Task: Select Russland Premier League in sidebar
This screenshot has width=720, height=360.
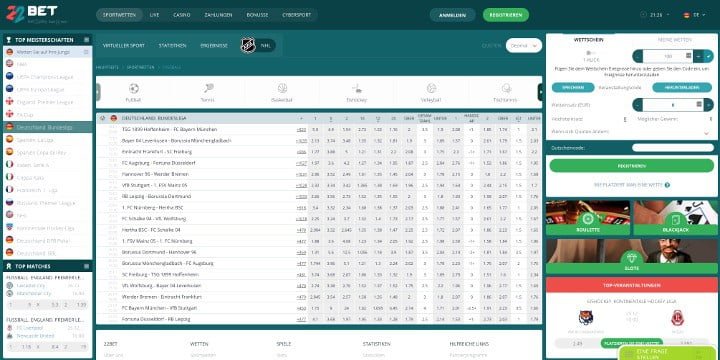Action: (x=48, y=202)
